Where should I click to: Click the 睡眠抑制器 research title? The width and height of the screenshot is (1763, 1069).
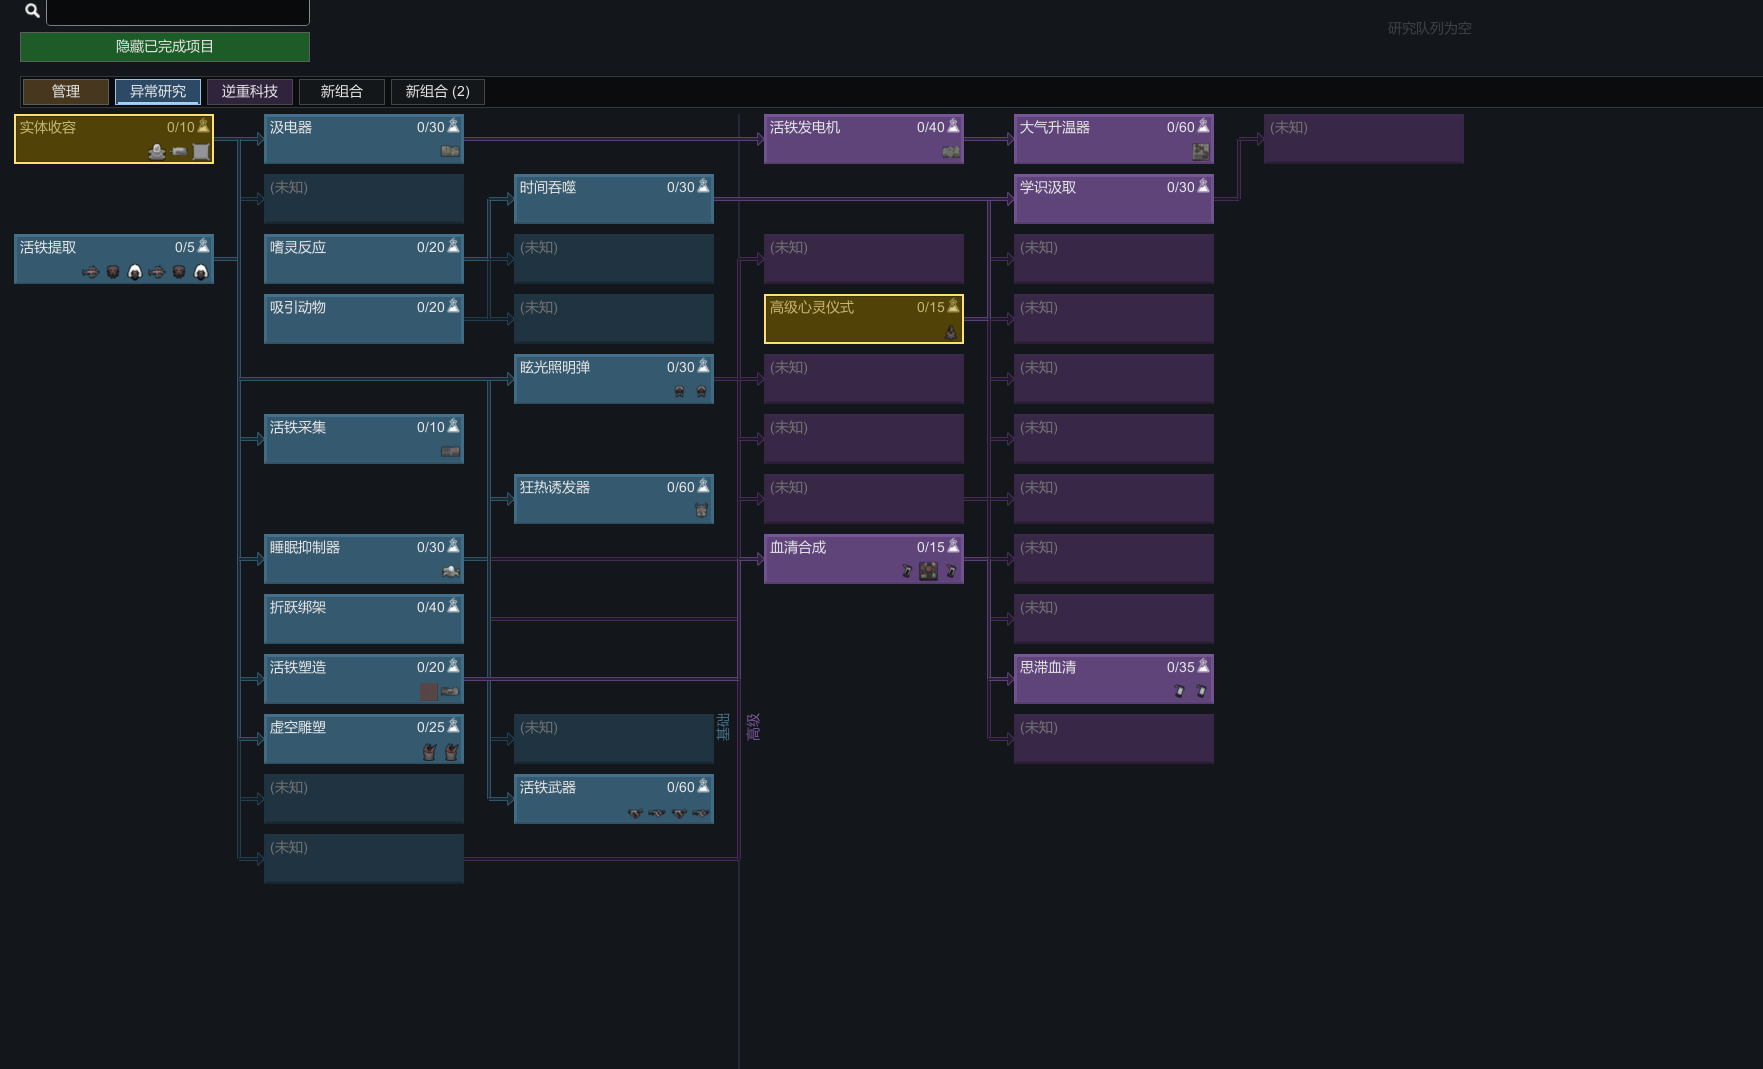[x=305, y=547]
